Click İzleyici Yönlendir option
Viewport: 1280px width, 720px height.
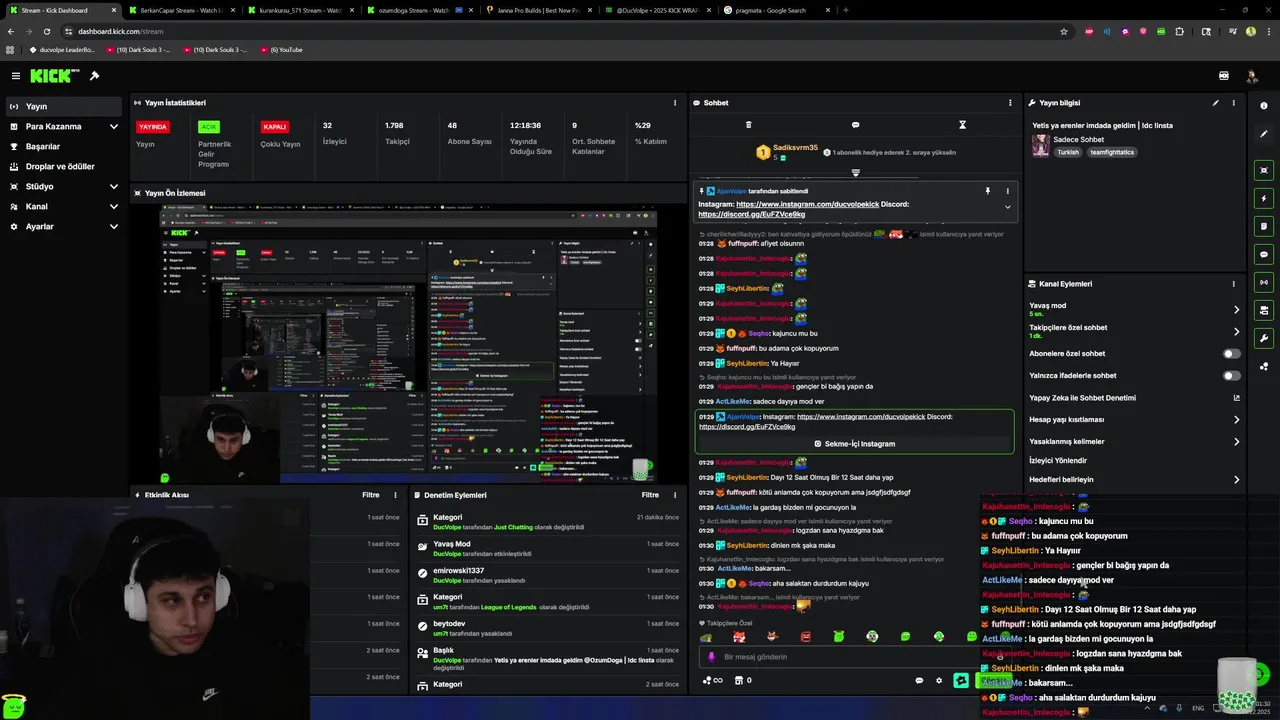pos(1058,461)
